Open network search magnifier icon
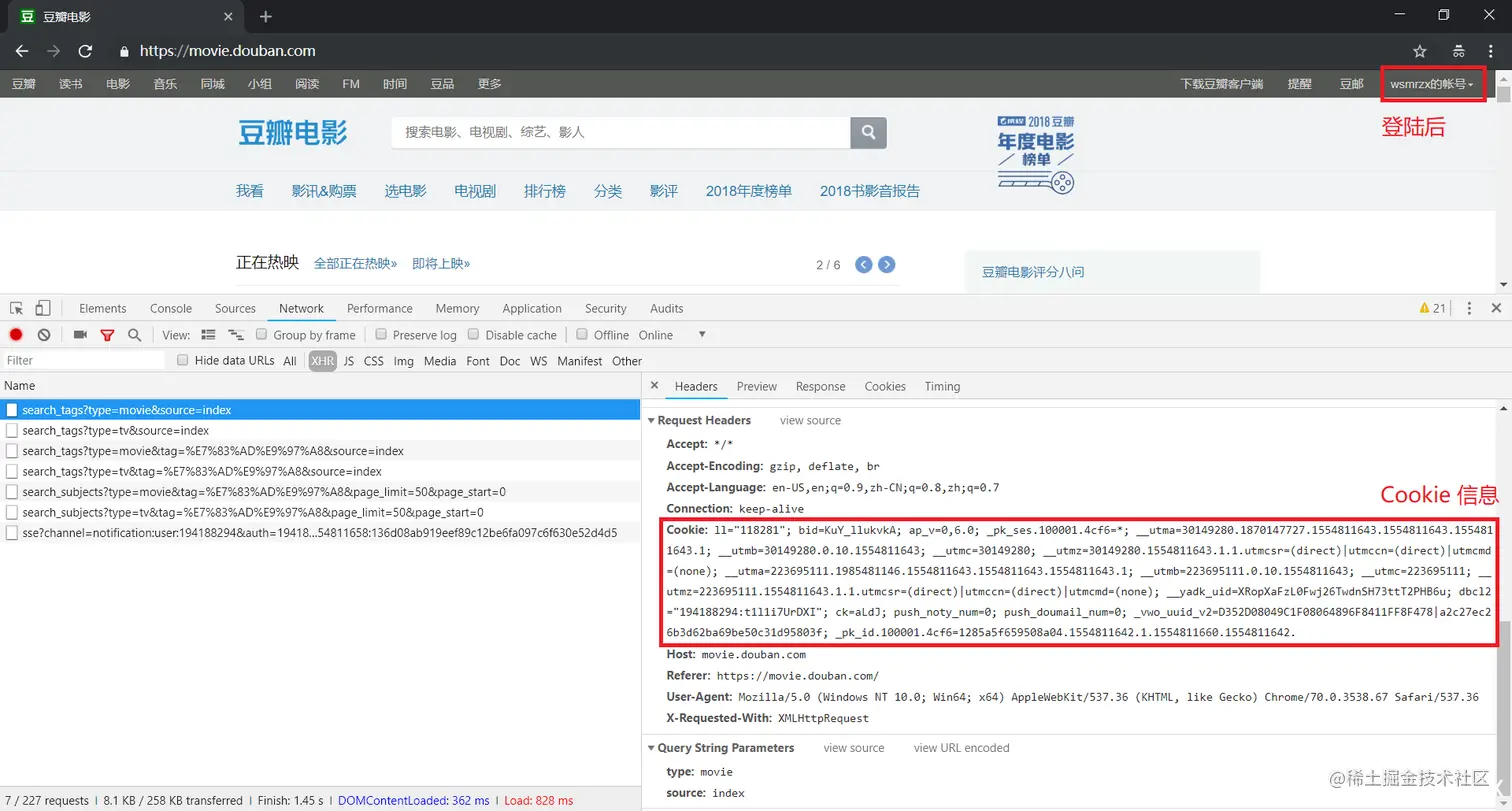The width and height of the screenshot is (1512, 811). (x=134, y=335)
